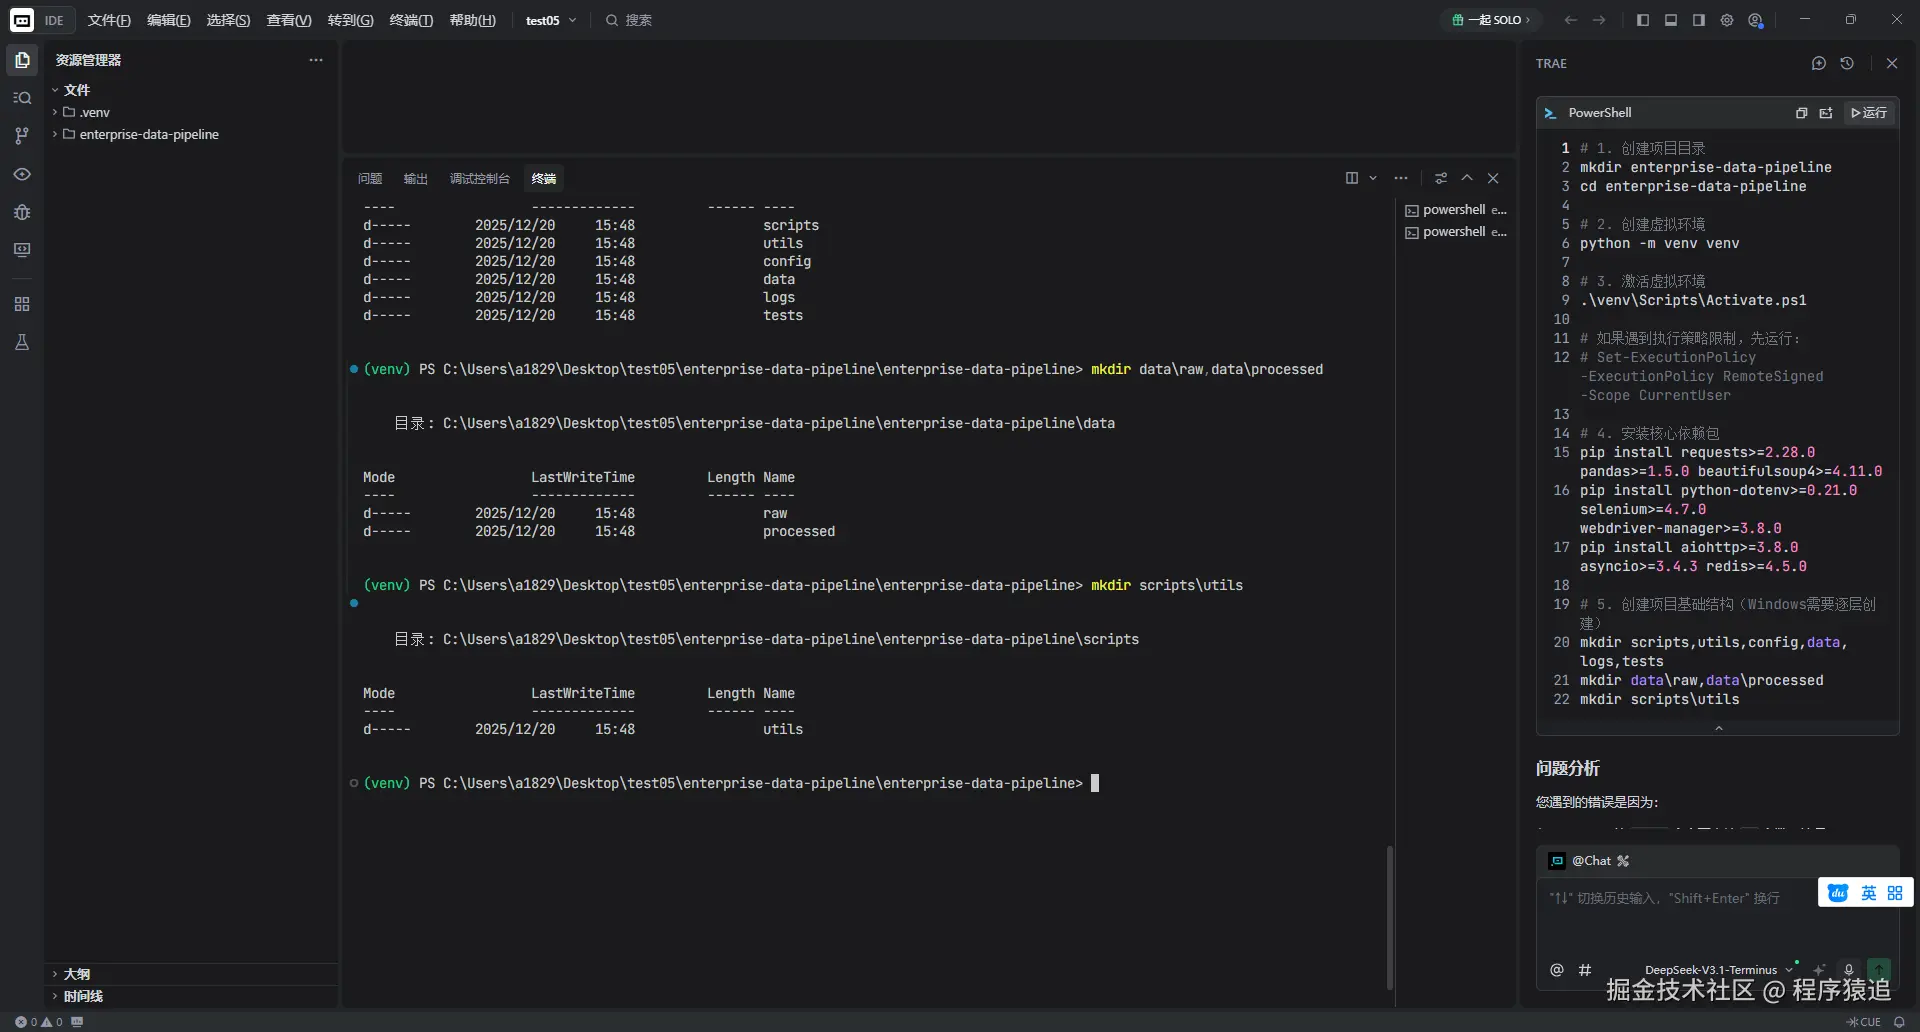Click the tools icon next to @Chat
This screenshot has width=1920, height=1032.
pos(1623,861)
